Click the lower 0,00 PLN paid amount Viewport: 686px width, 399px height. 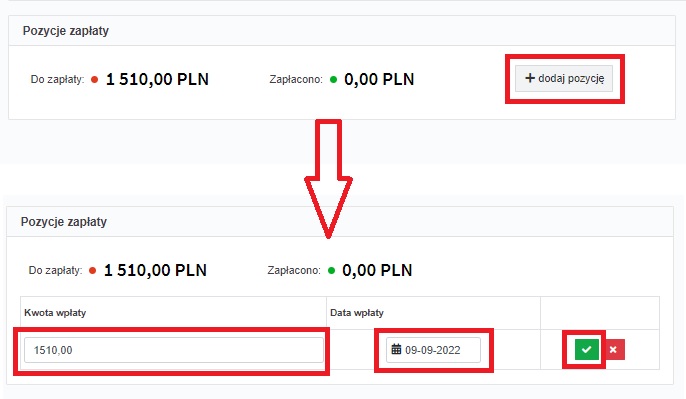(377, 270)
